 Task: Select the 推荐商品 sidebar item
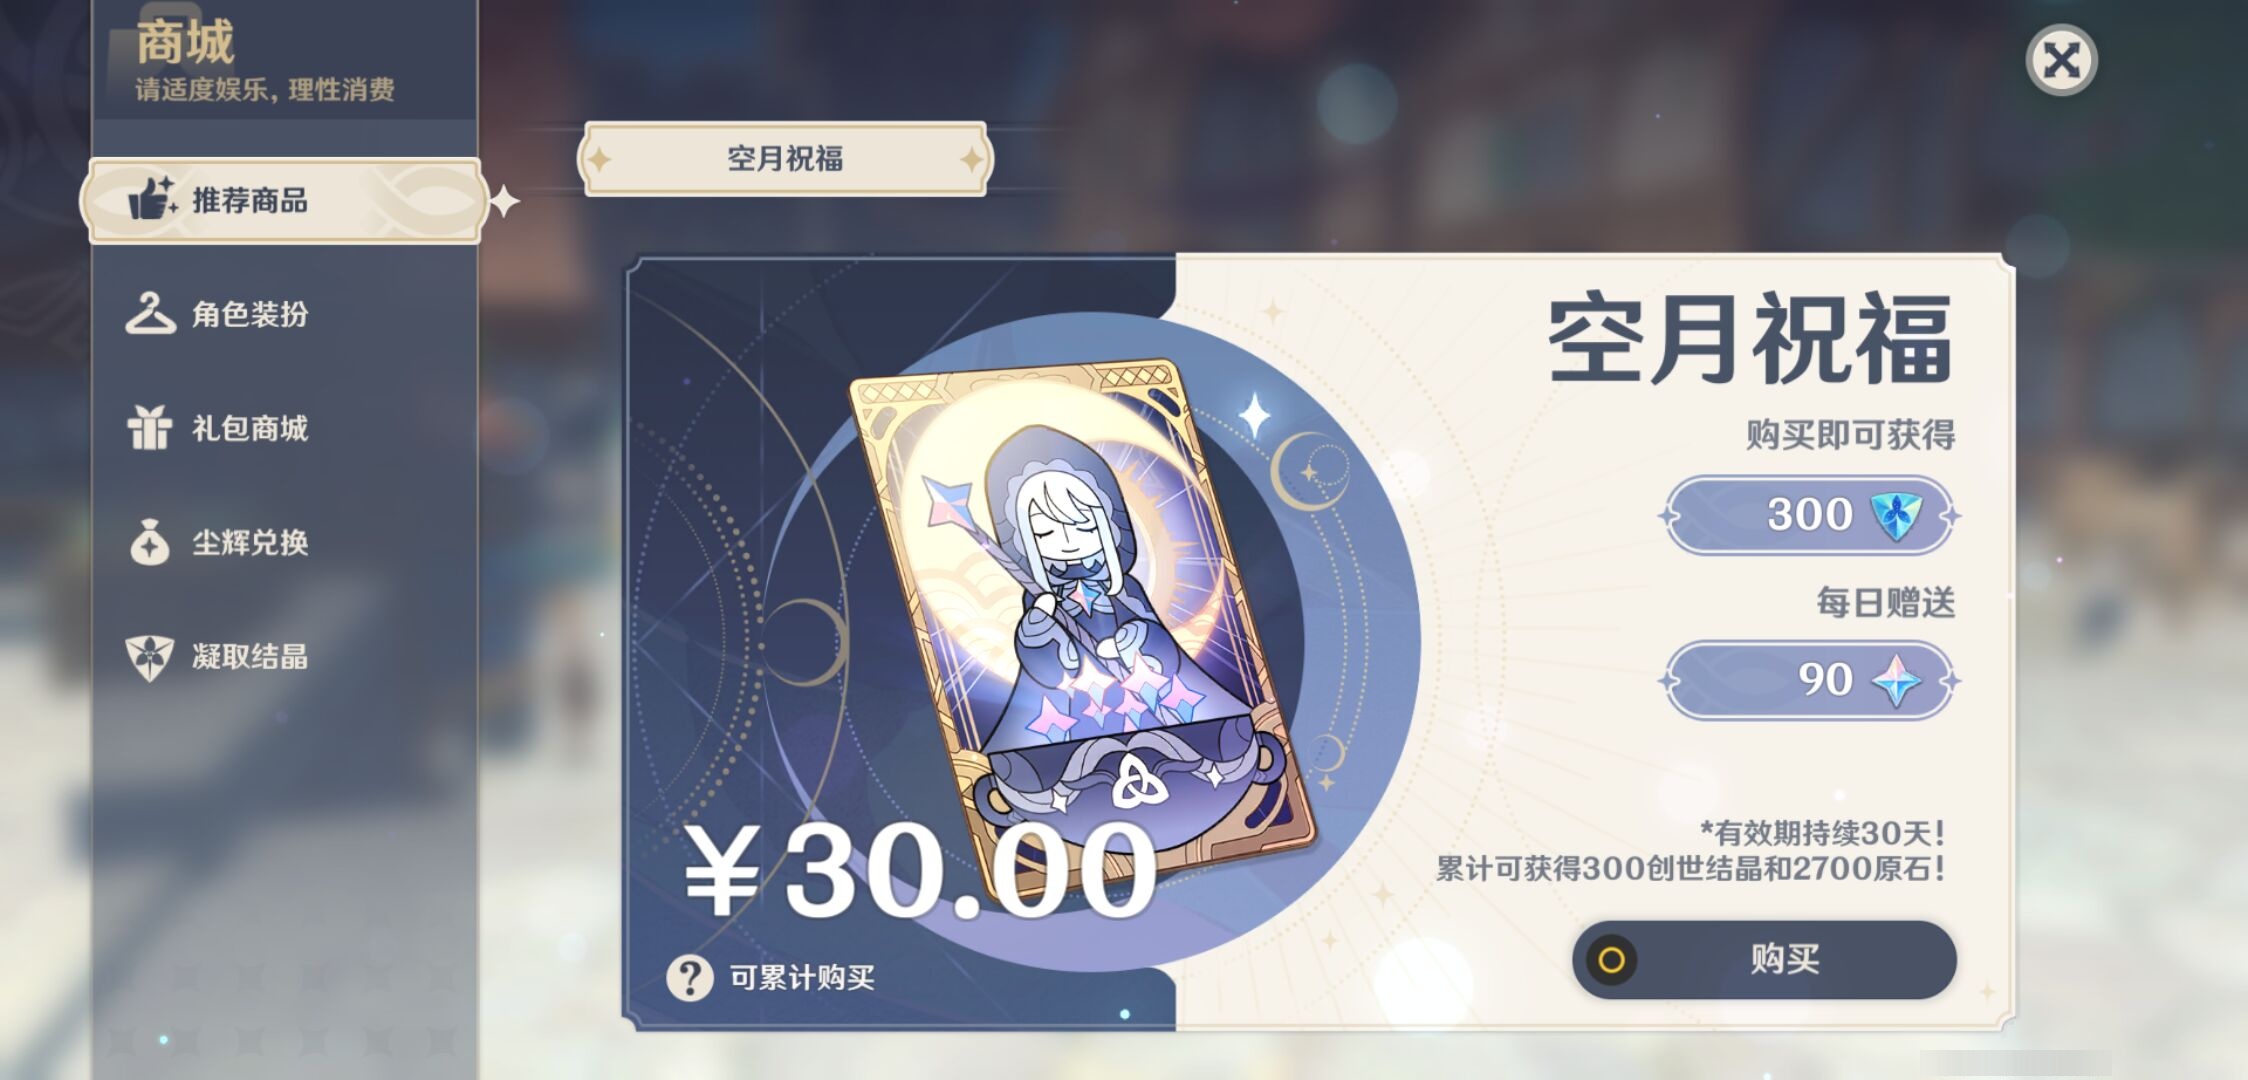click(x=284, y=200)
